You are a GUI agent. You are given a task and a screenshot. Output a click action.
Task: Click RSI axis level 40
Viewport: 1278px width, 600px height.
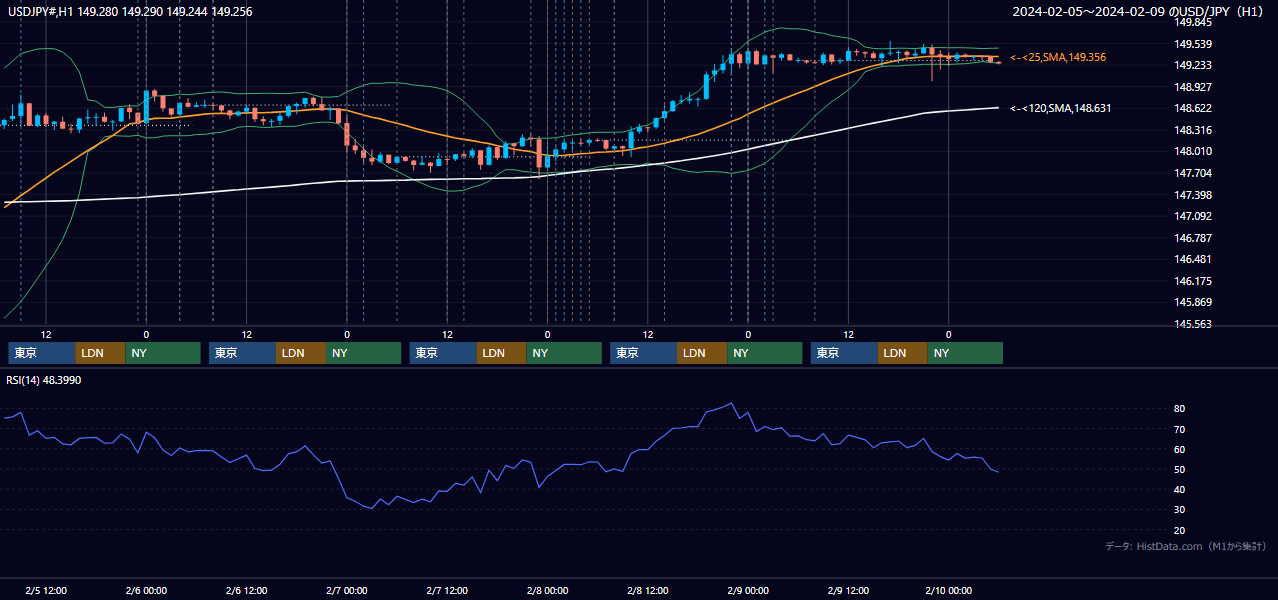click(1180, 489)
